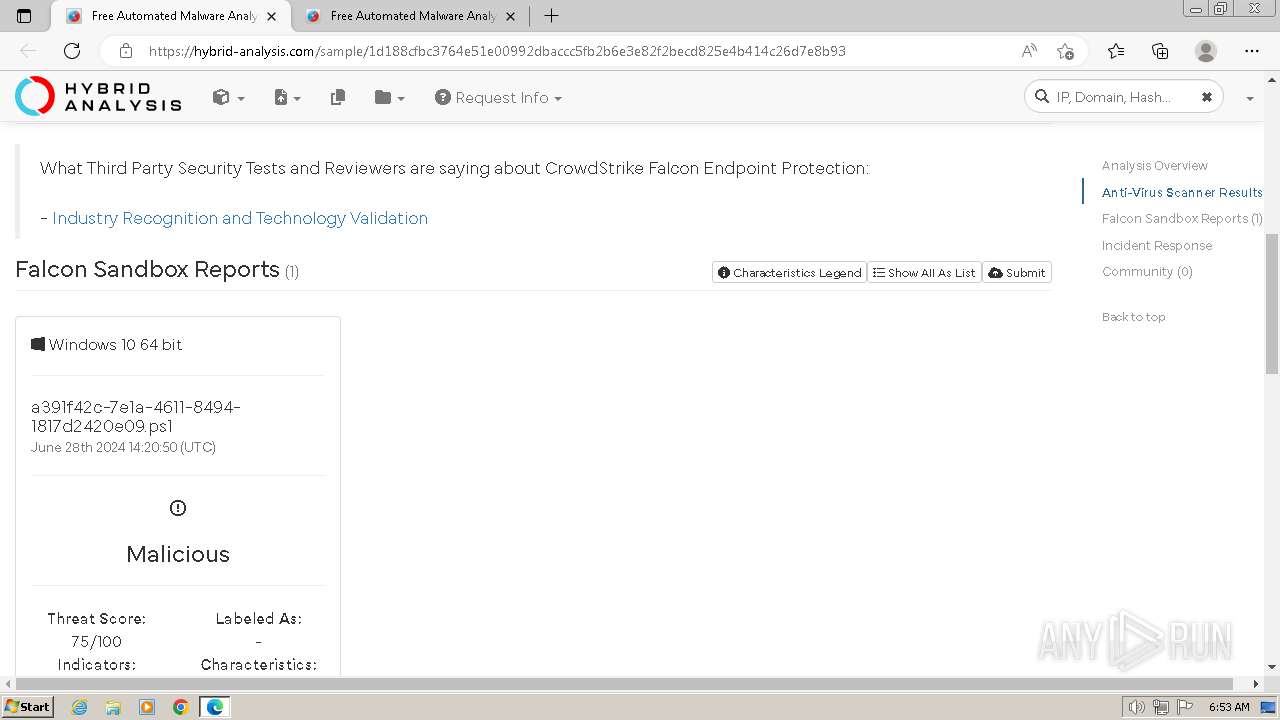
Task: Click the 6:53 AM system clock
Action: (x=1229, y=707)
